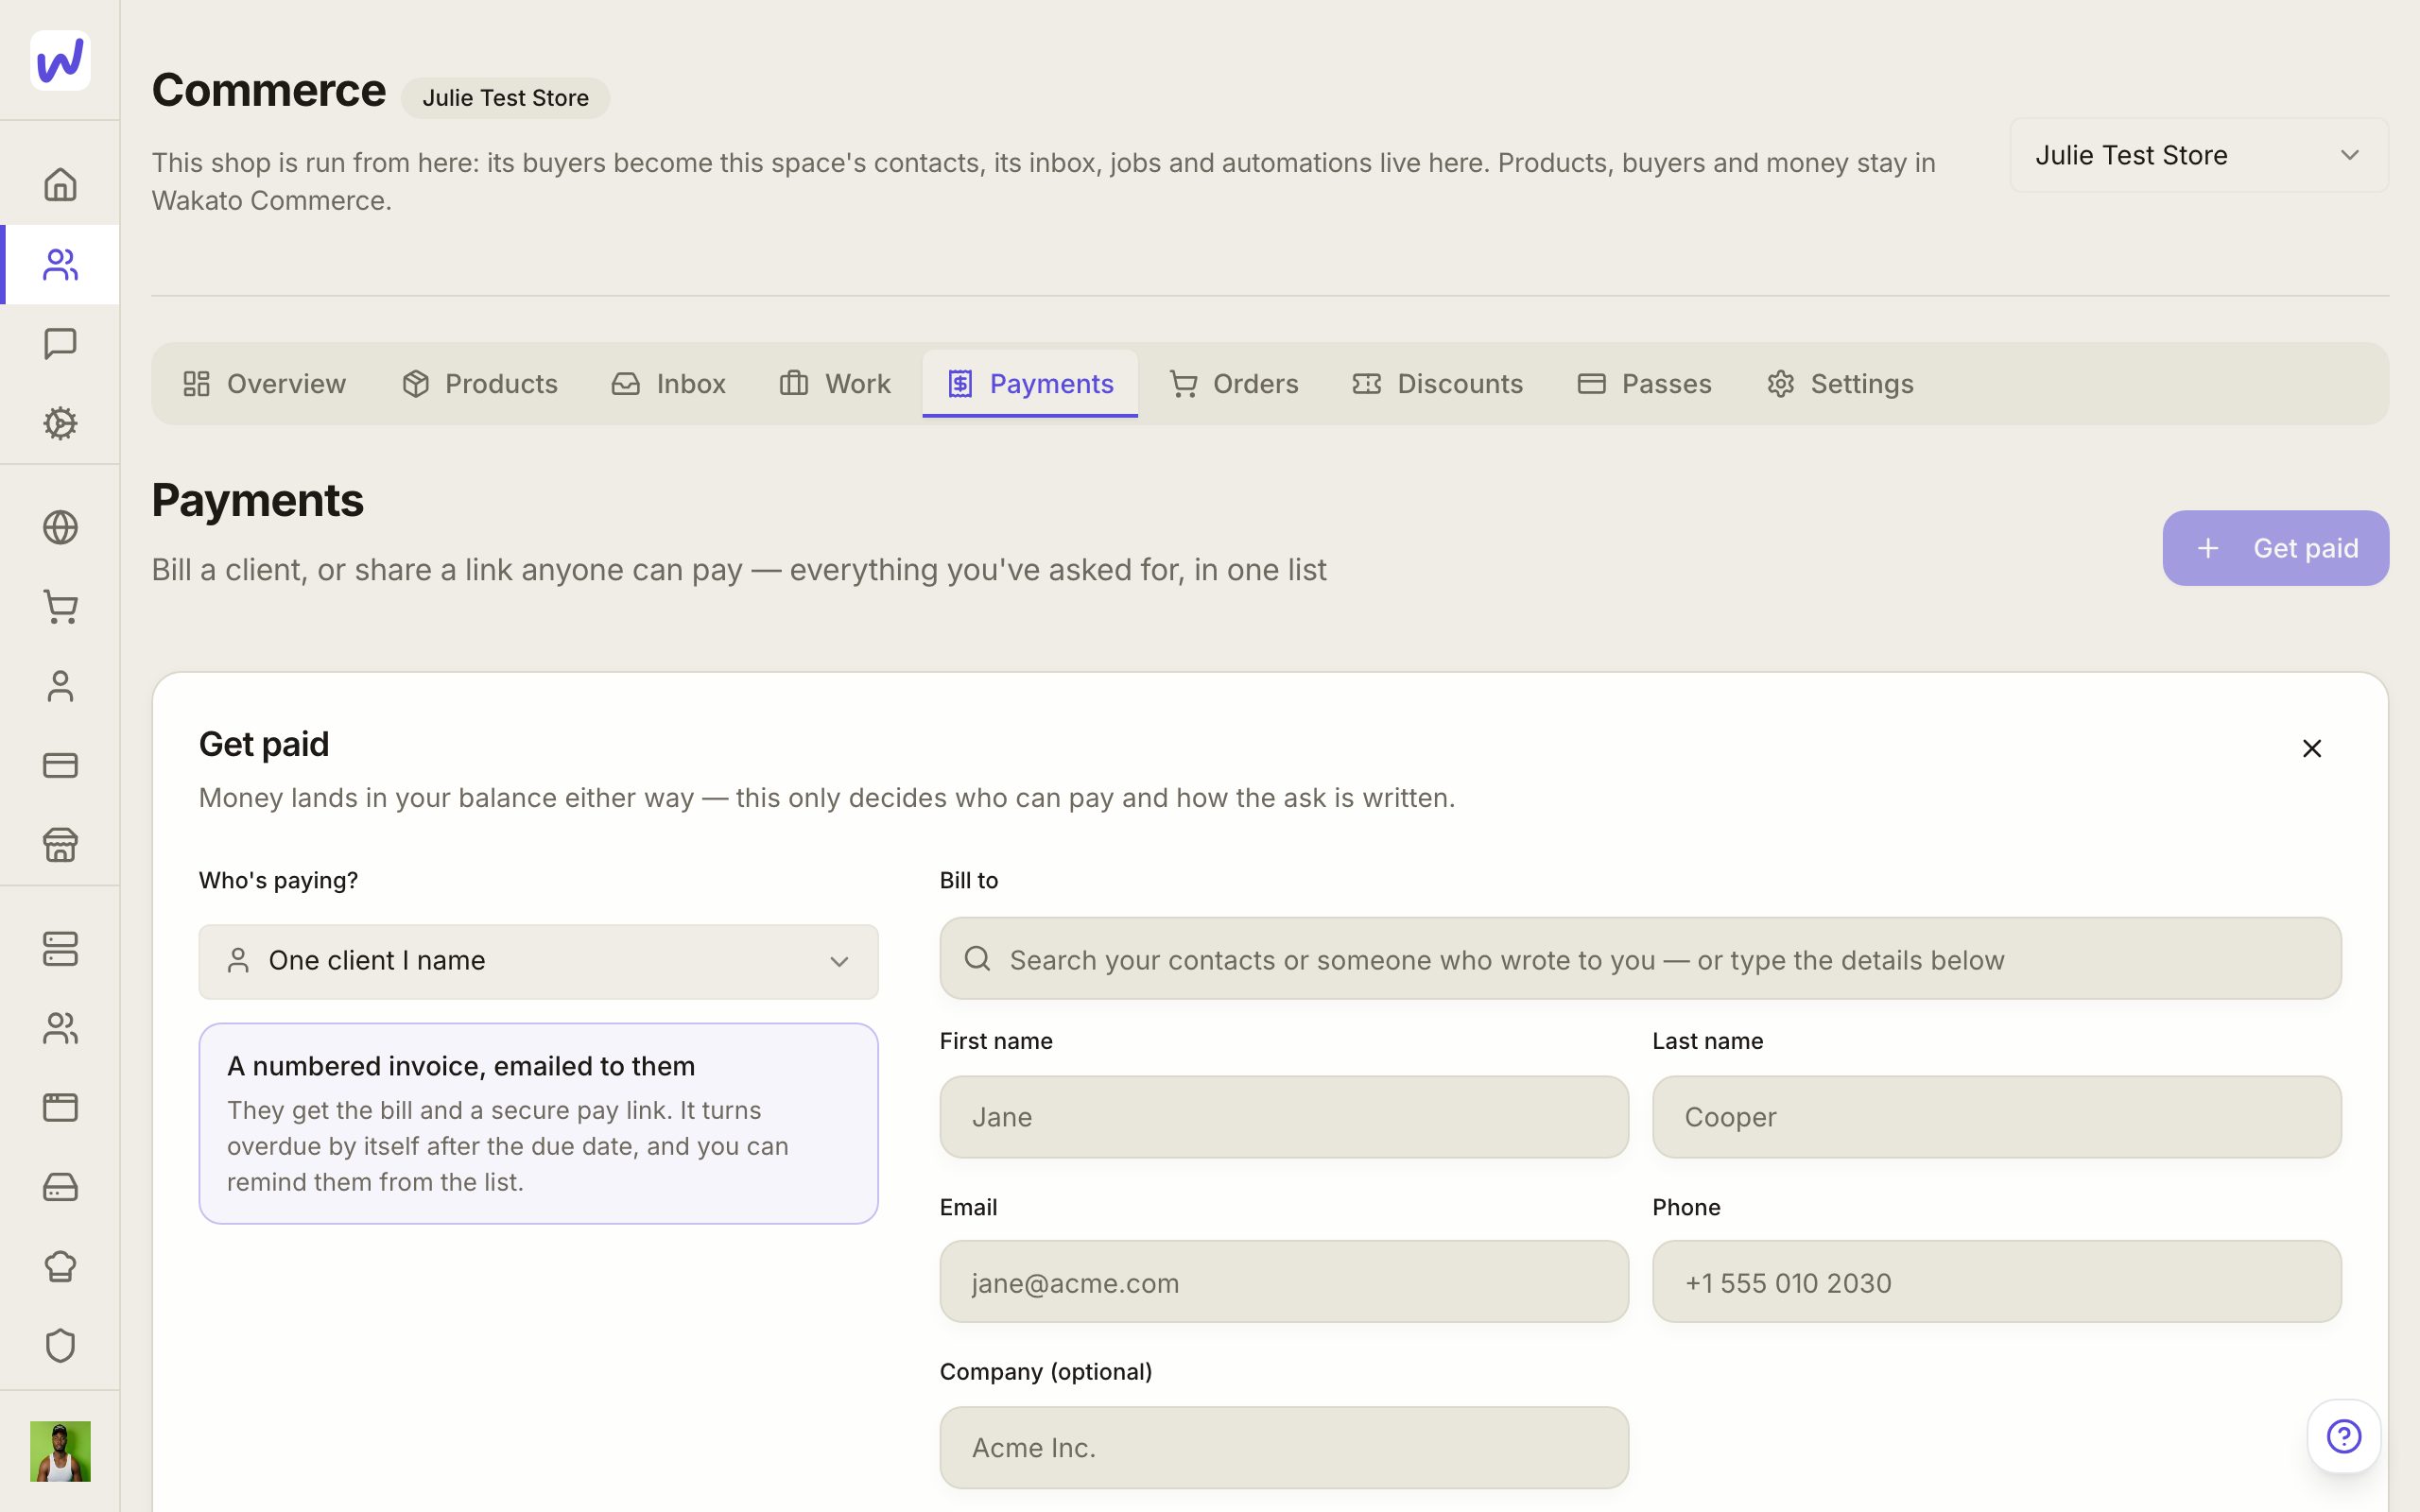This screenshot has height=1512, width=2420.
Task: Open the storefront sidebar icon
Action: tap(60, 845)
